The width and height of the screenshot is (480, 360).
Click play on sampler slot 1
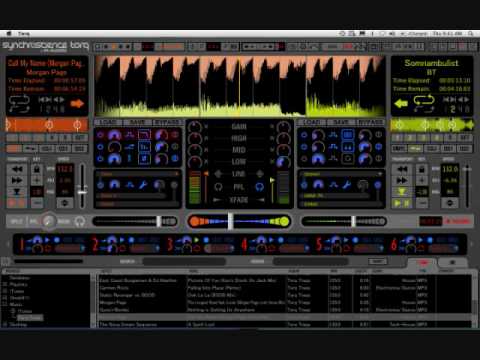coord(47,240)
